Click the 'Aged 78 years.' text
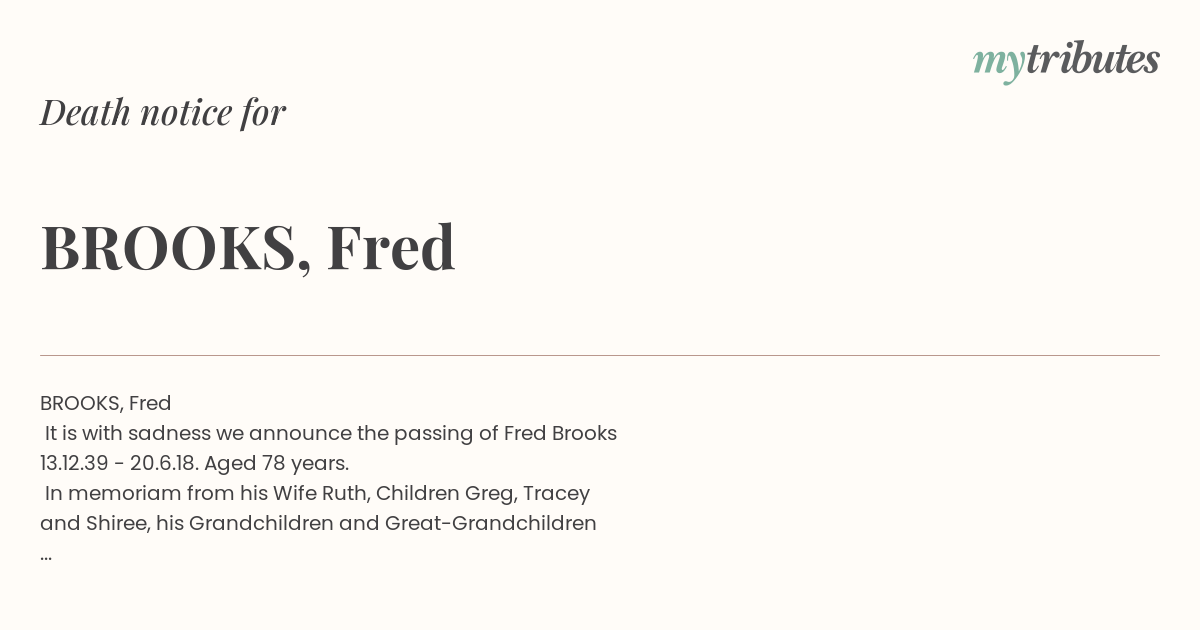 point(277,463)
